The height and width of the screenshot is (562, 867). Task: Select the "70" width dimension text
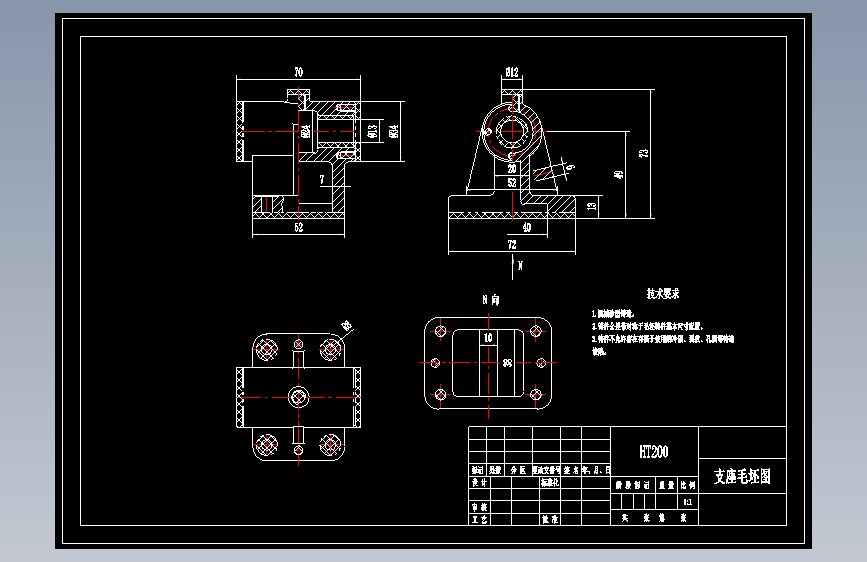(299, 72)
